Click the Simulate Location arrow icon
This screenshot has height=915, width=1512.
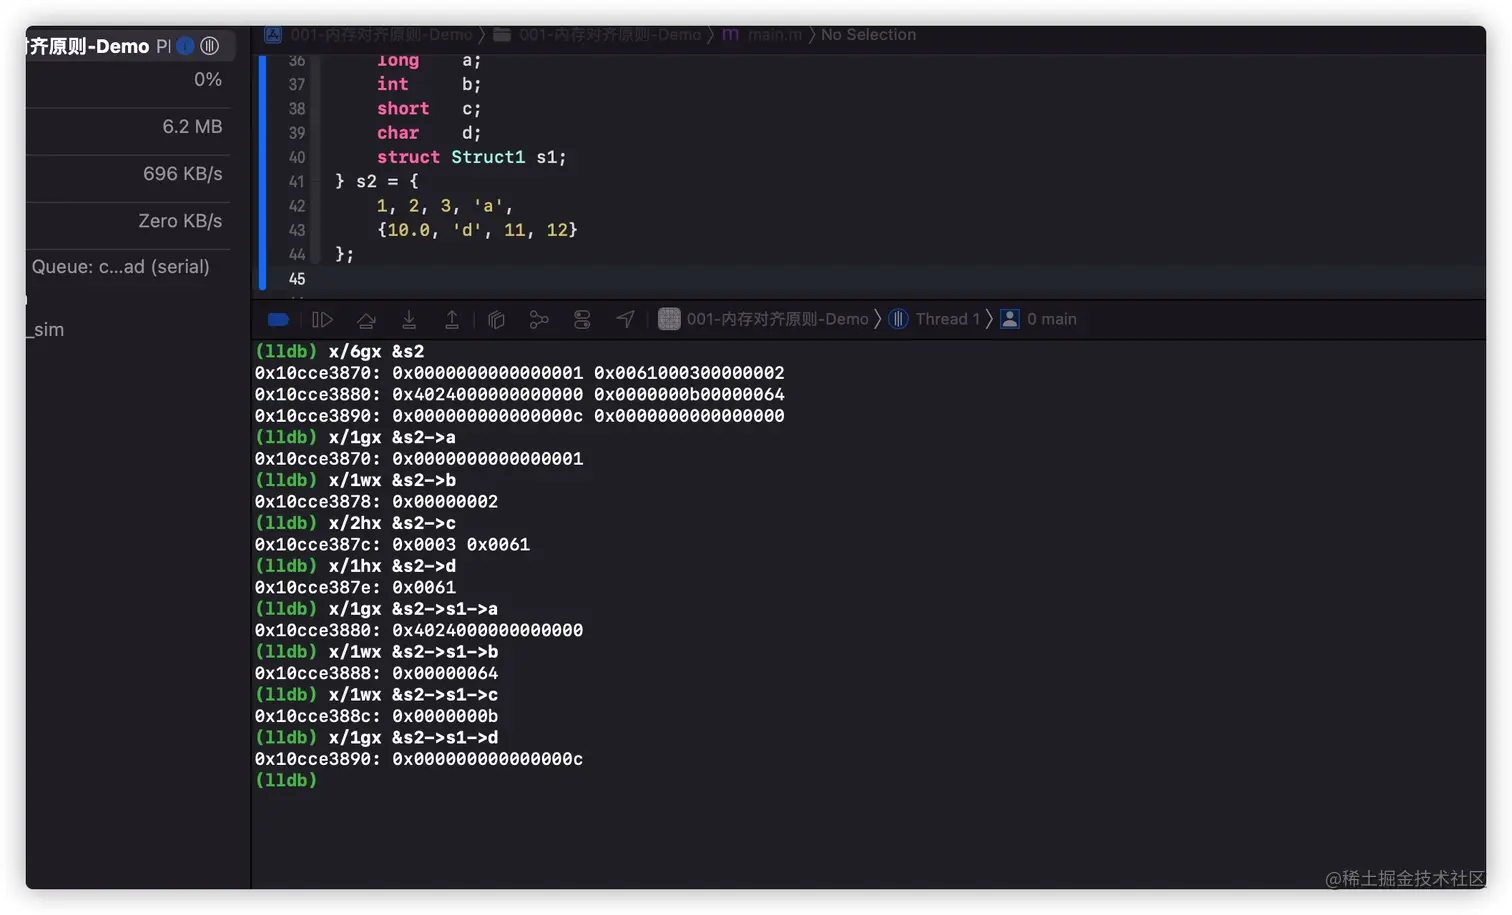tap(625, 320)
